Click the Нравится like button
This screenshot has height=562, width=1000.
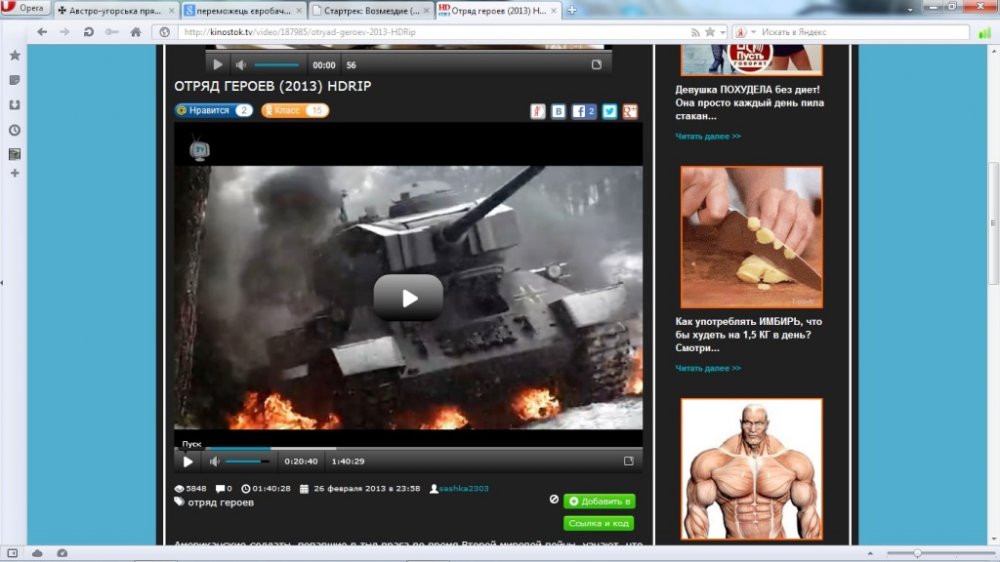[x=214, y=110]
